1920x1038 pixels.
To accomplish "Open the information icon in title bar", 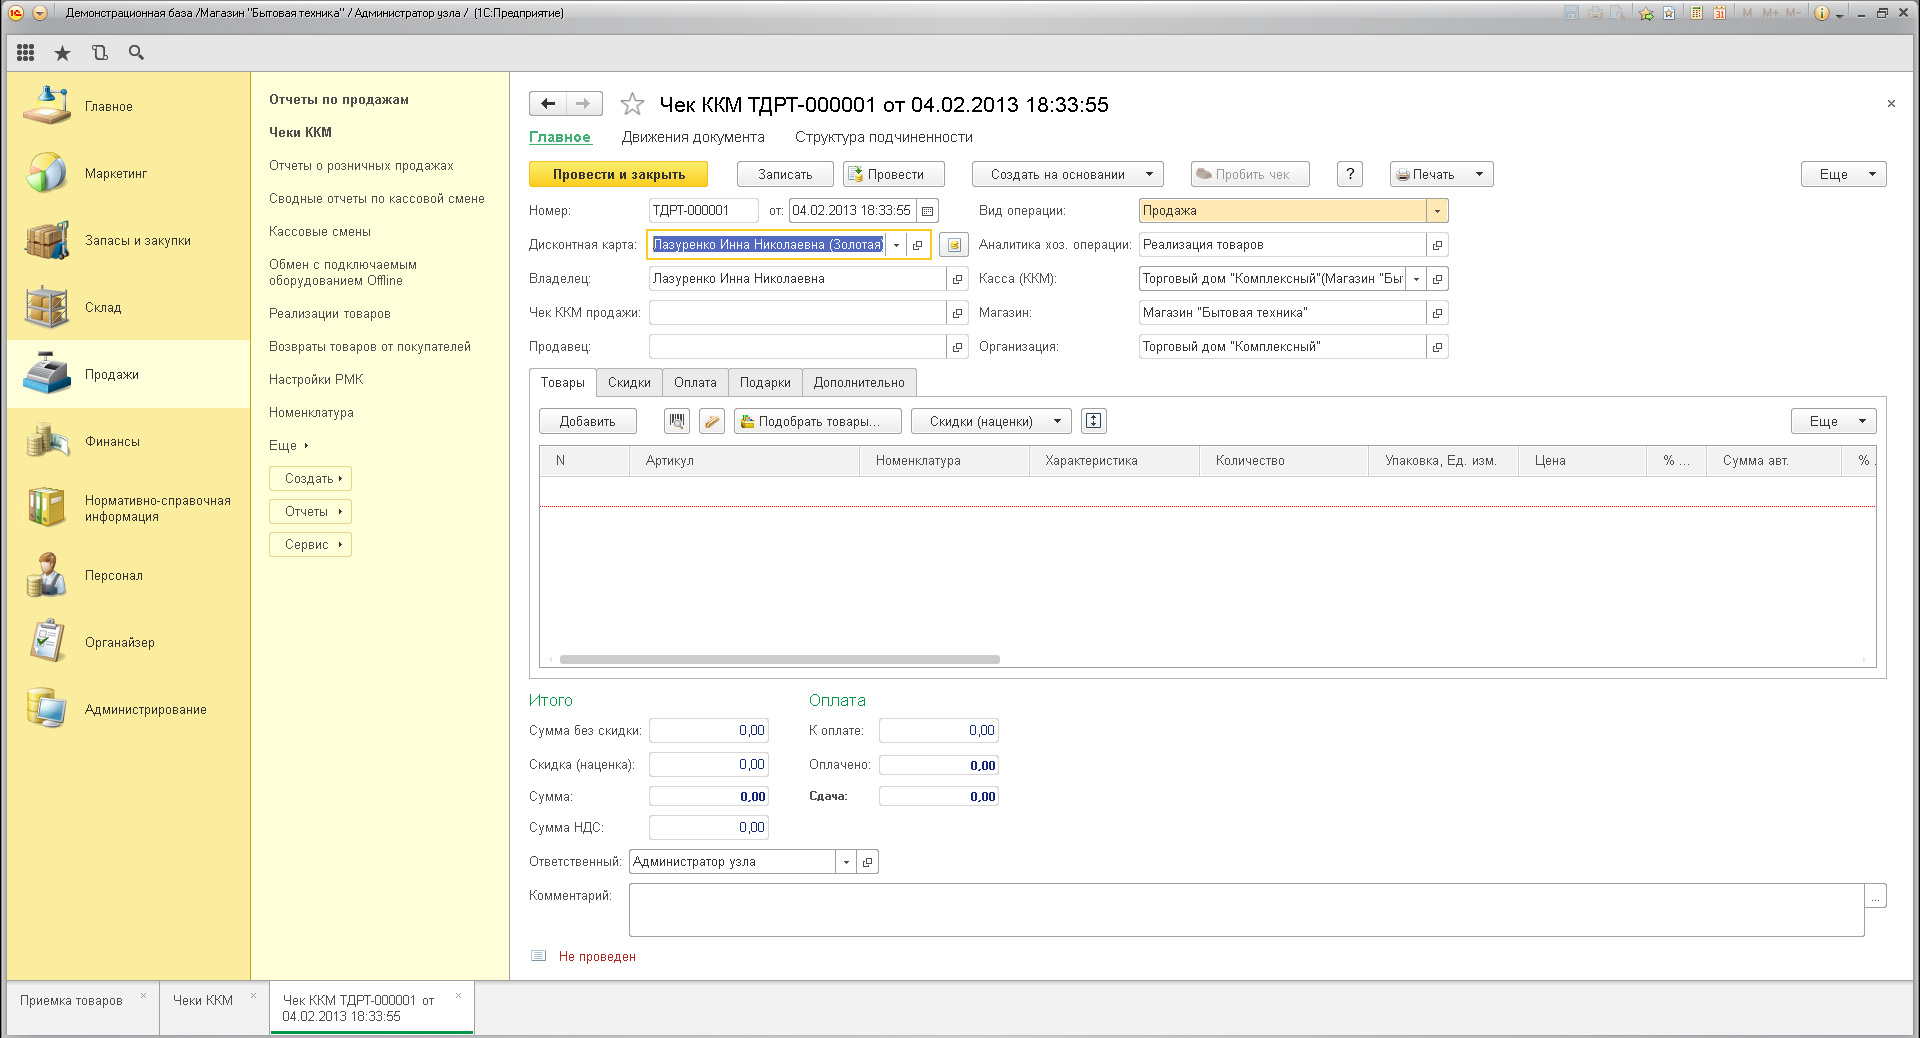I will click(x=1821, y=13).
